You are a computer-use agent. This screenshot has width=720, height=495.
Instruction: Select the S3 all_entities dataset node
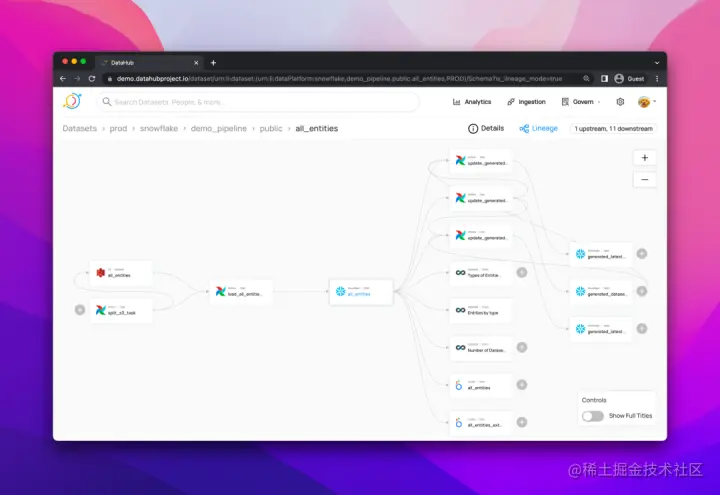[121, 273]
